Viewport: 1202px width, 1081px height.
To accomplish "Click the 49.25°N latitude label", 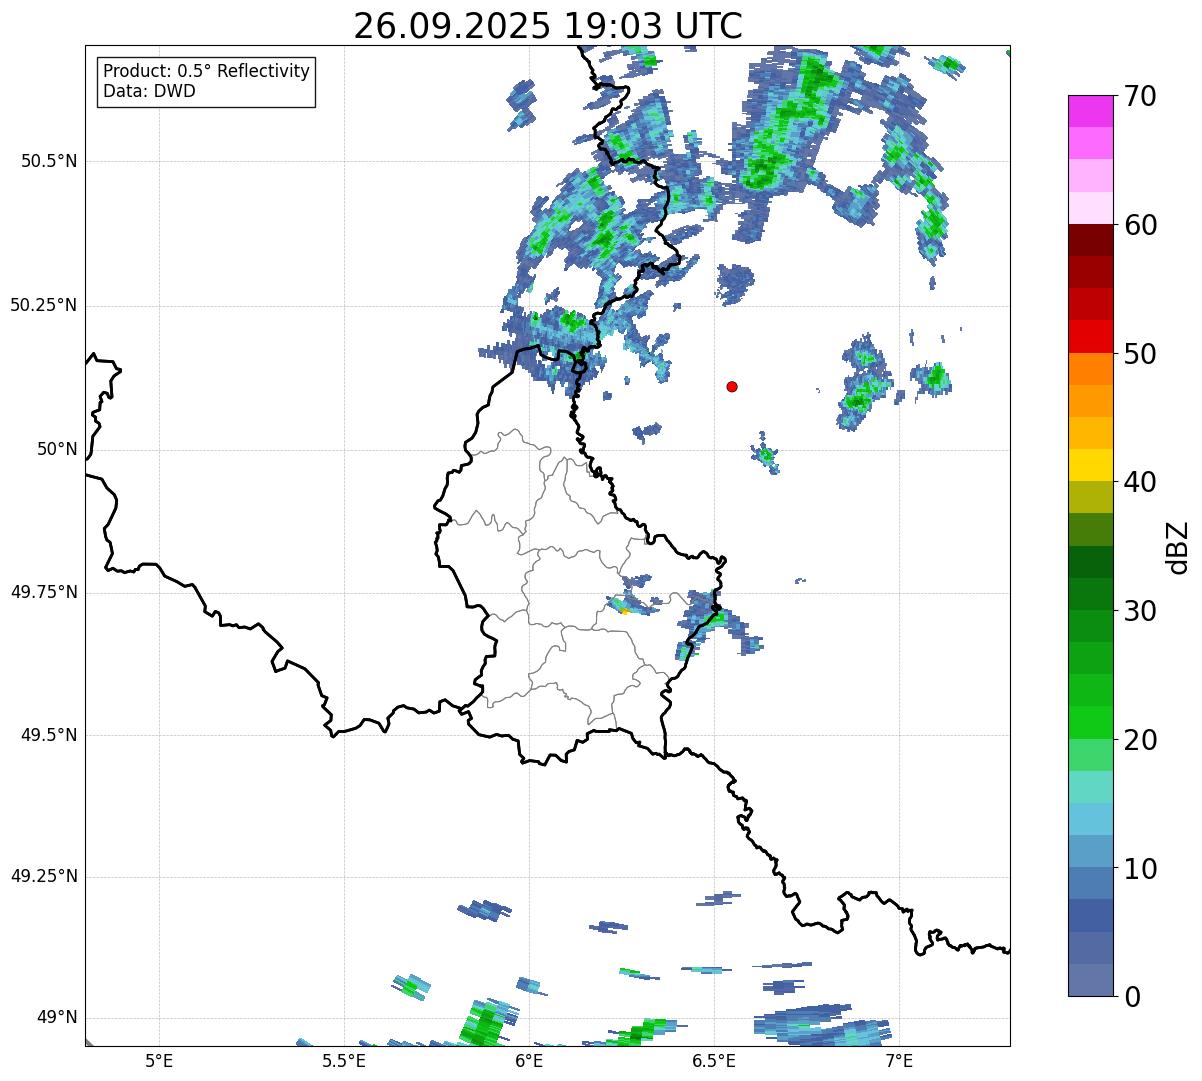I will (43, 876).
